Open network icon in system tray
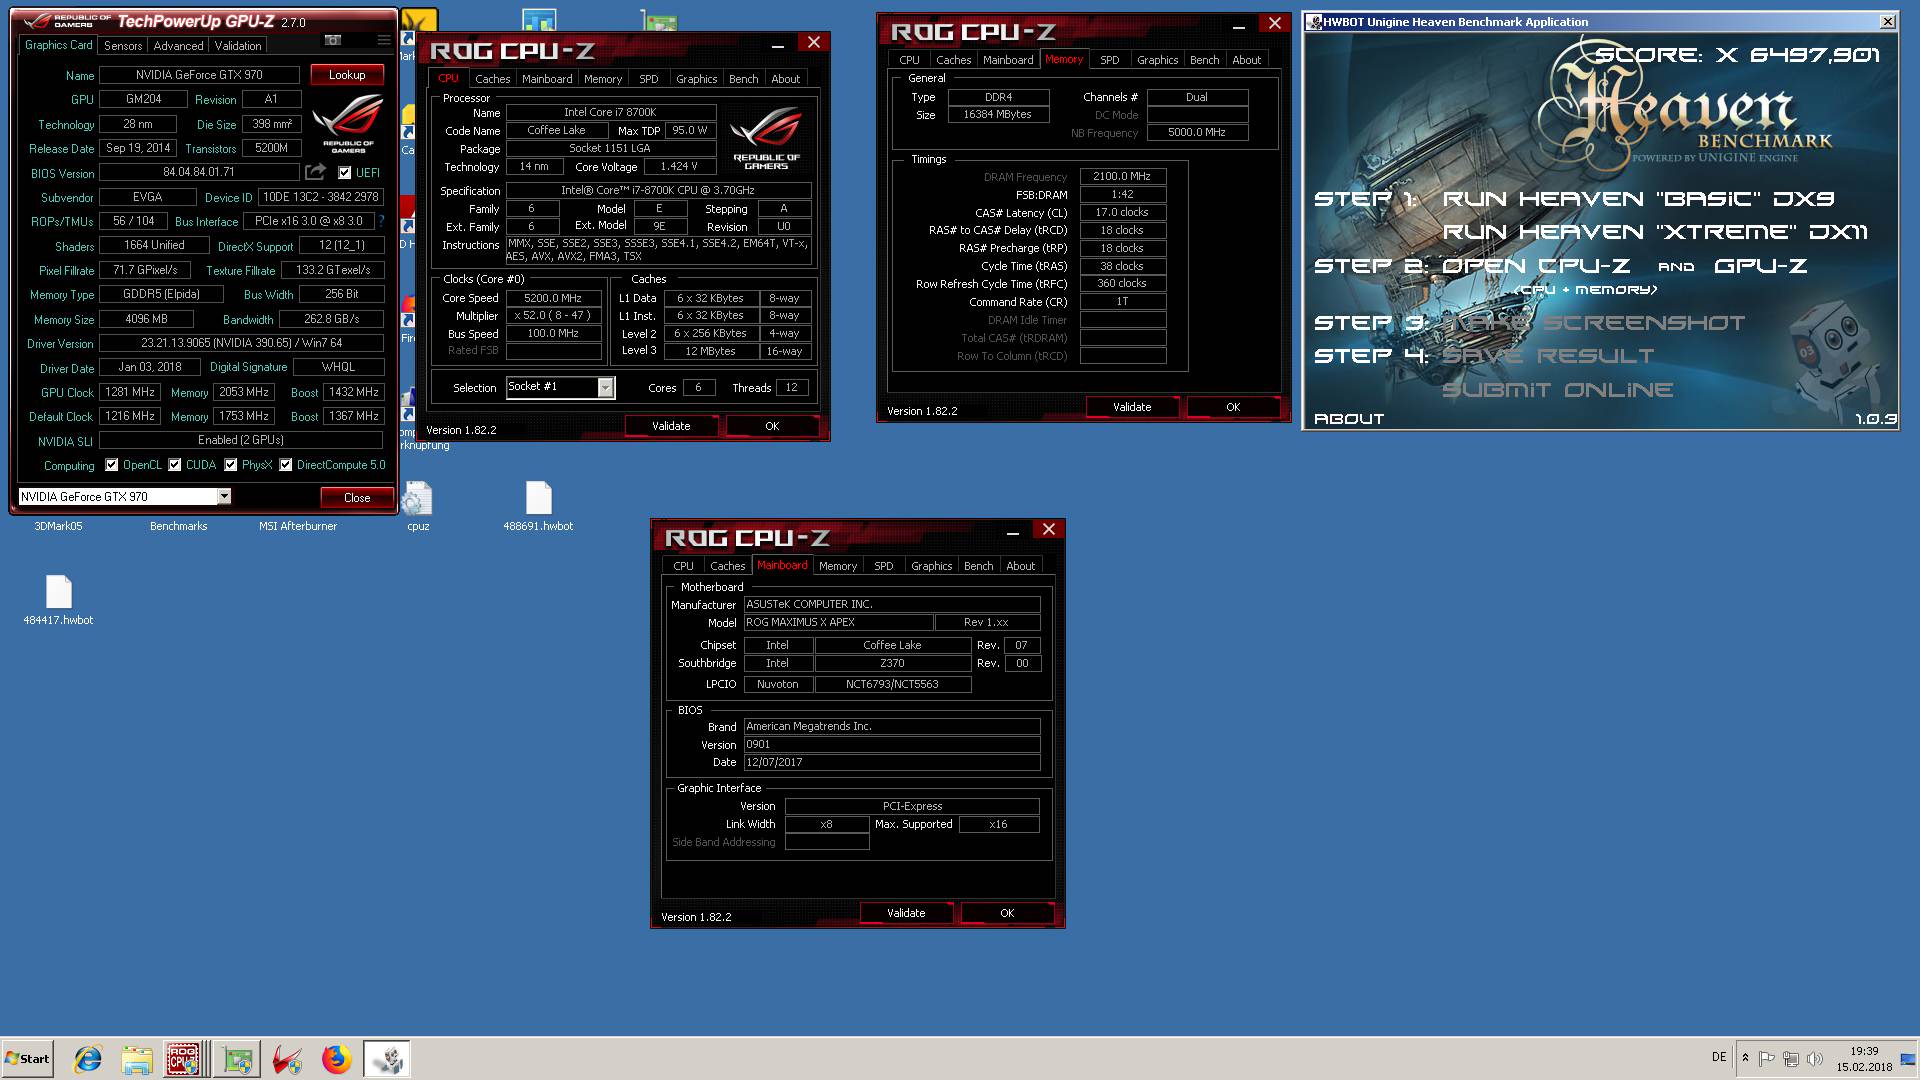 pos(1791,1058)
